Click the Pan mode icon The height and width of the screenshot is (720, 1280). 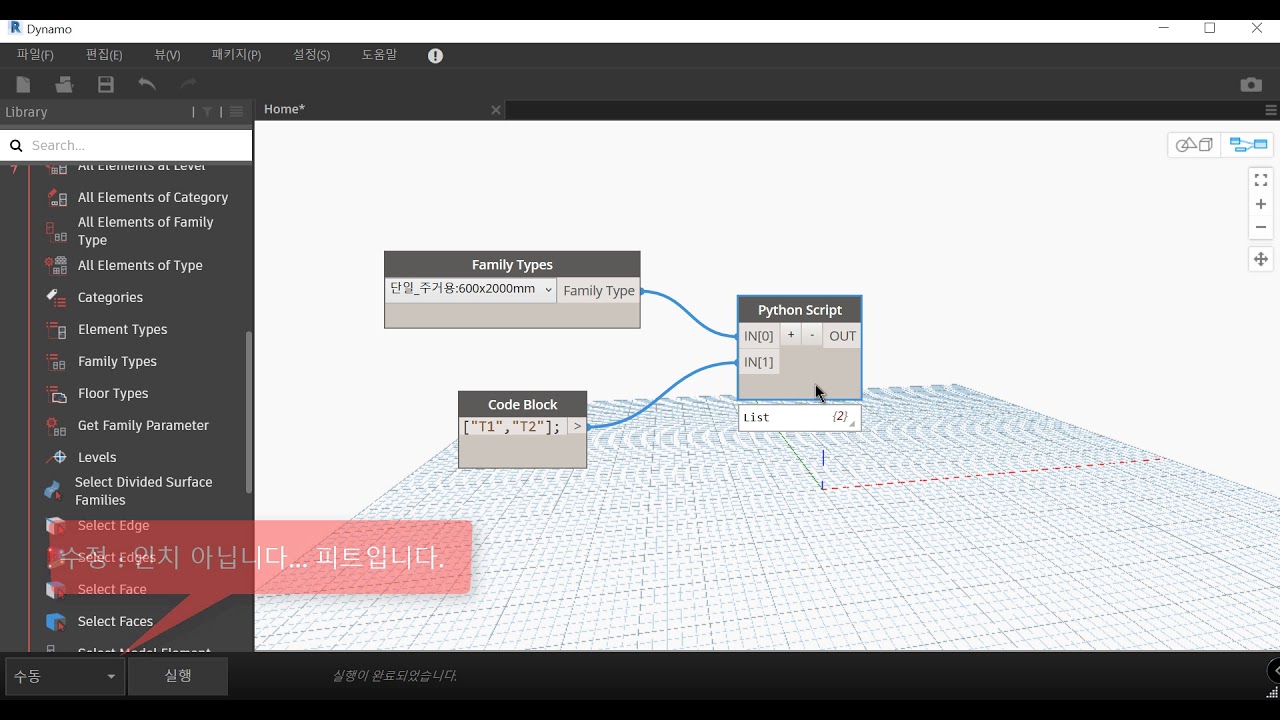pos(1261,259)
